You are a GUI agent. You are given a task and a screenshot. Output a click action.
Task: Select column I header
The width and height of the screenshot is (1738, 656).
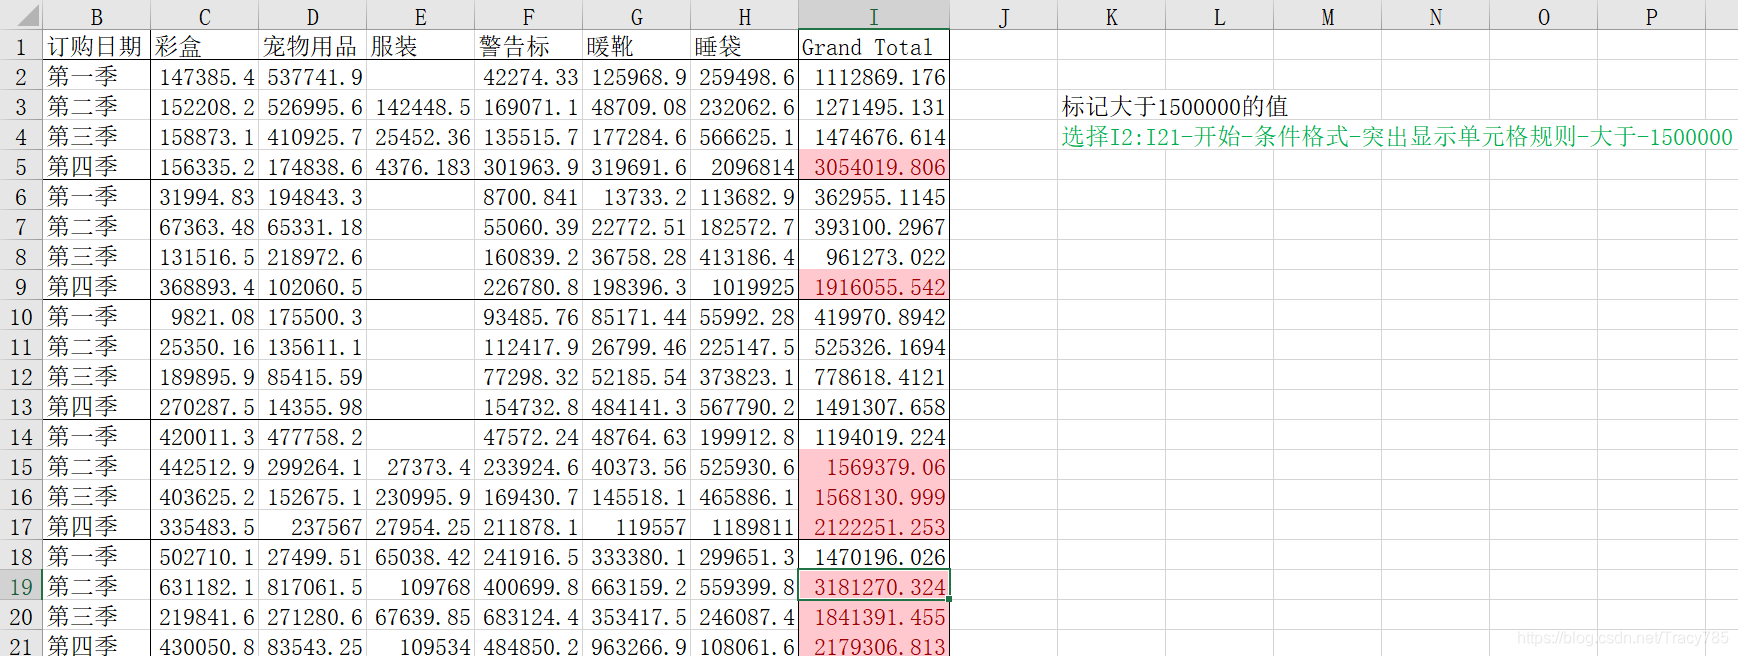(x=874, y=15)
